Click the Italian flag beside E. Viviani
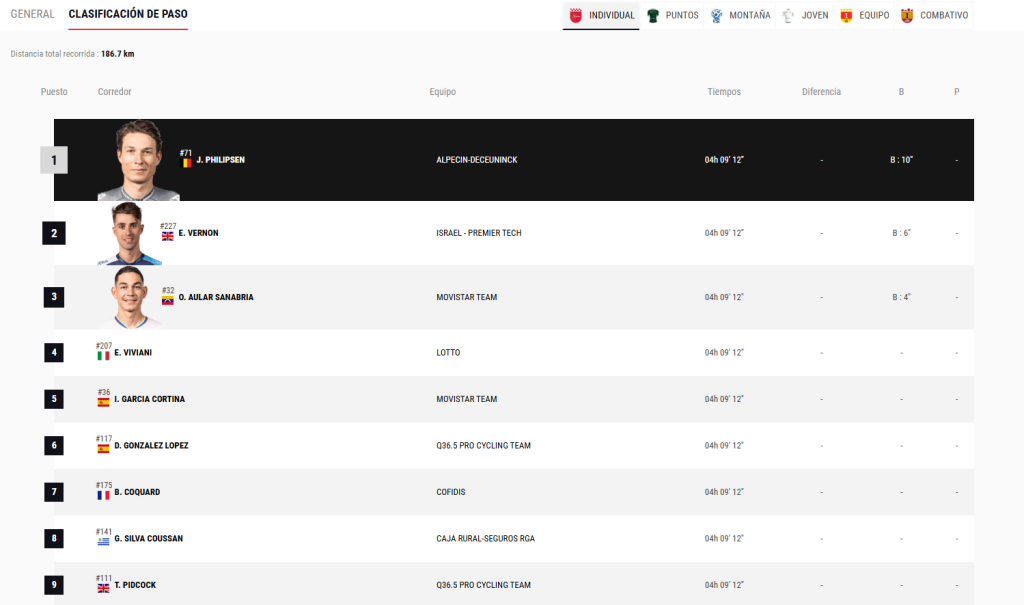The image size is (1024, 605). pyautogui.click(x=103, y=355)
